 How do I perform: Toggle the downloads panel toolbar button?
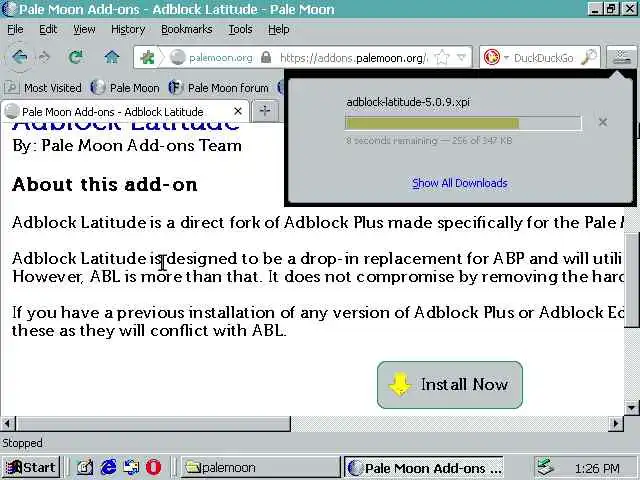[x=621, y=57]
